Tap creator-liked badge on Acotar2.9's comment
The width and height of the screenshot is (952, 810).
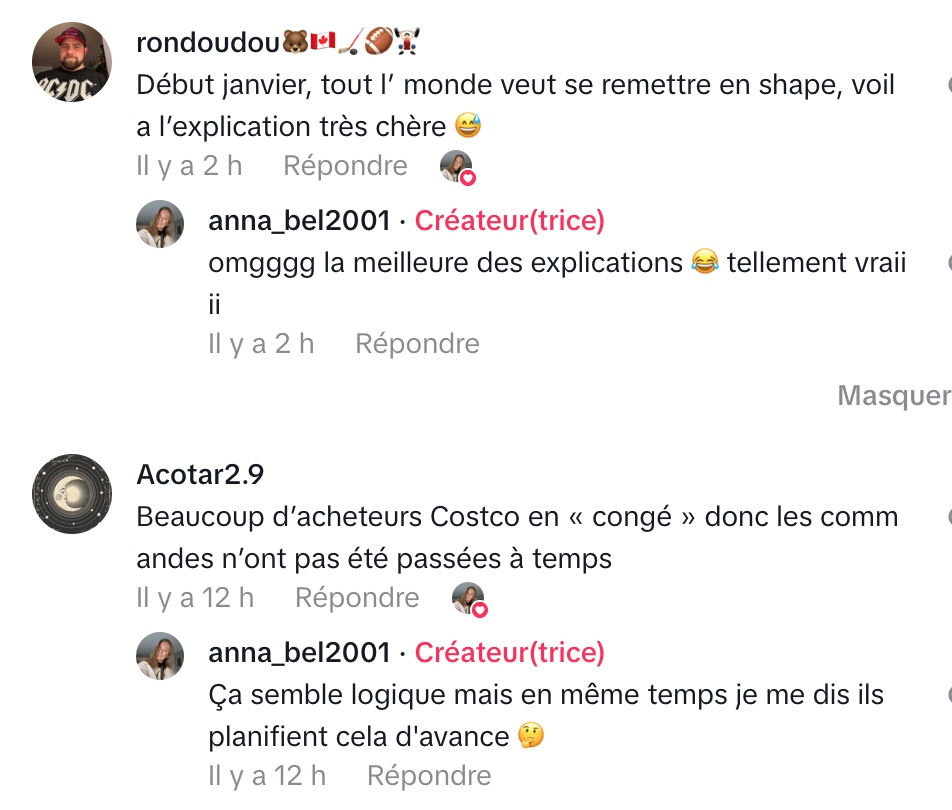(469, 600)
